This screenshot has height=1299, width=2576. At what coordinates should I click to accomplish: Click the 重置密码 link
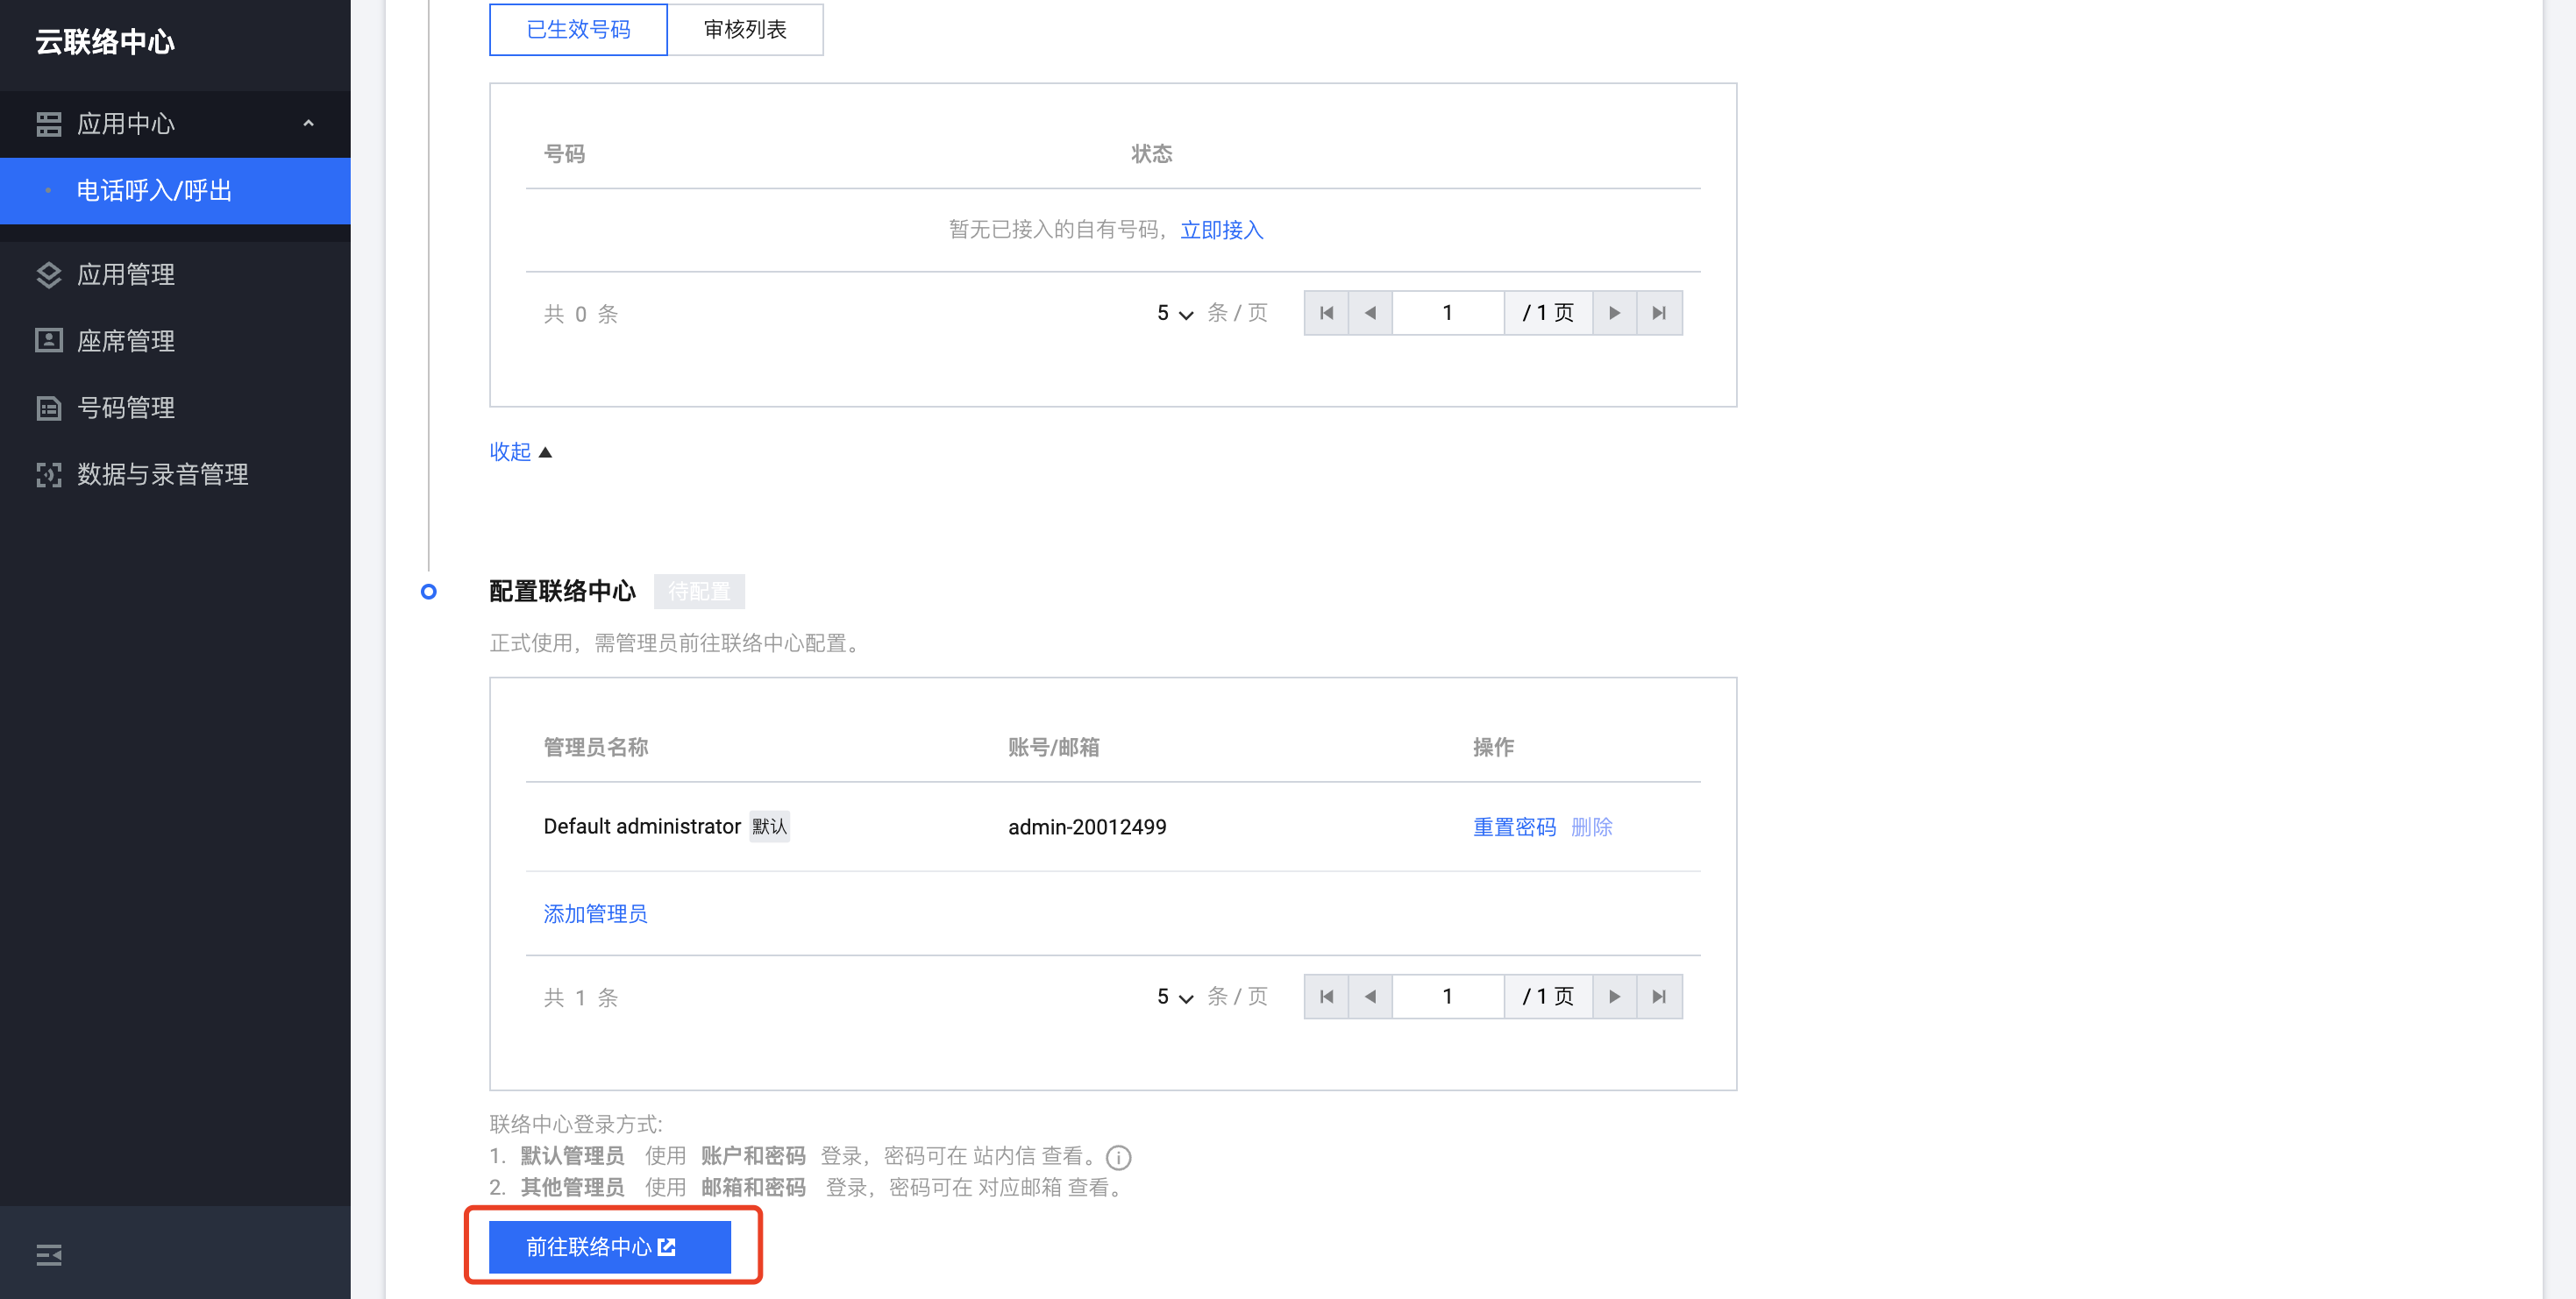[1514, 826]
